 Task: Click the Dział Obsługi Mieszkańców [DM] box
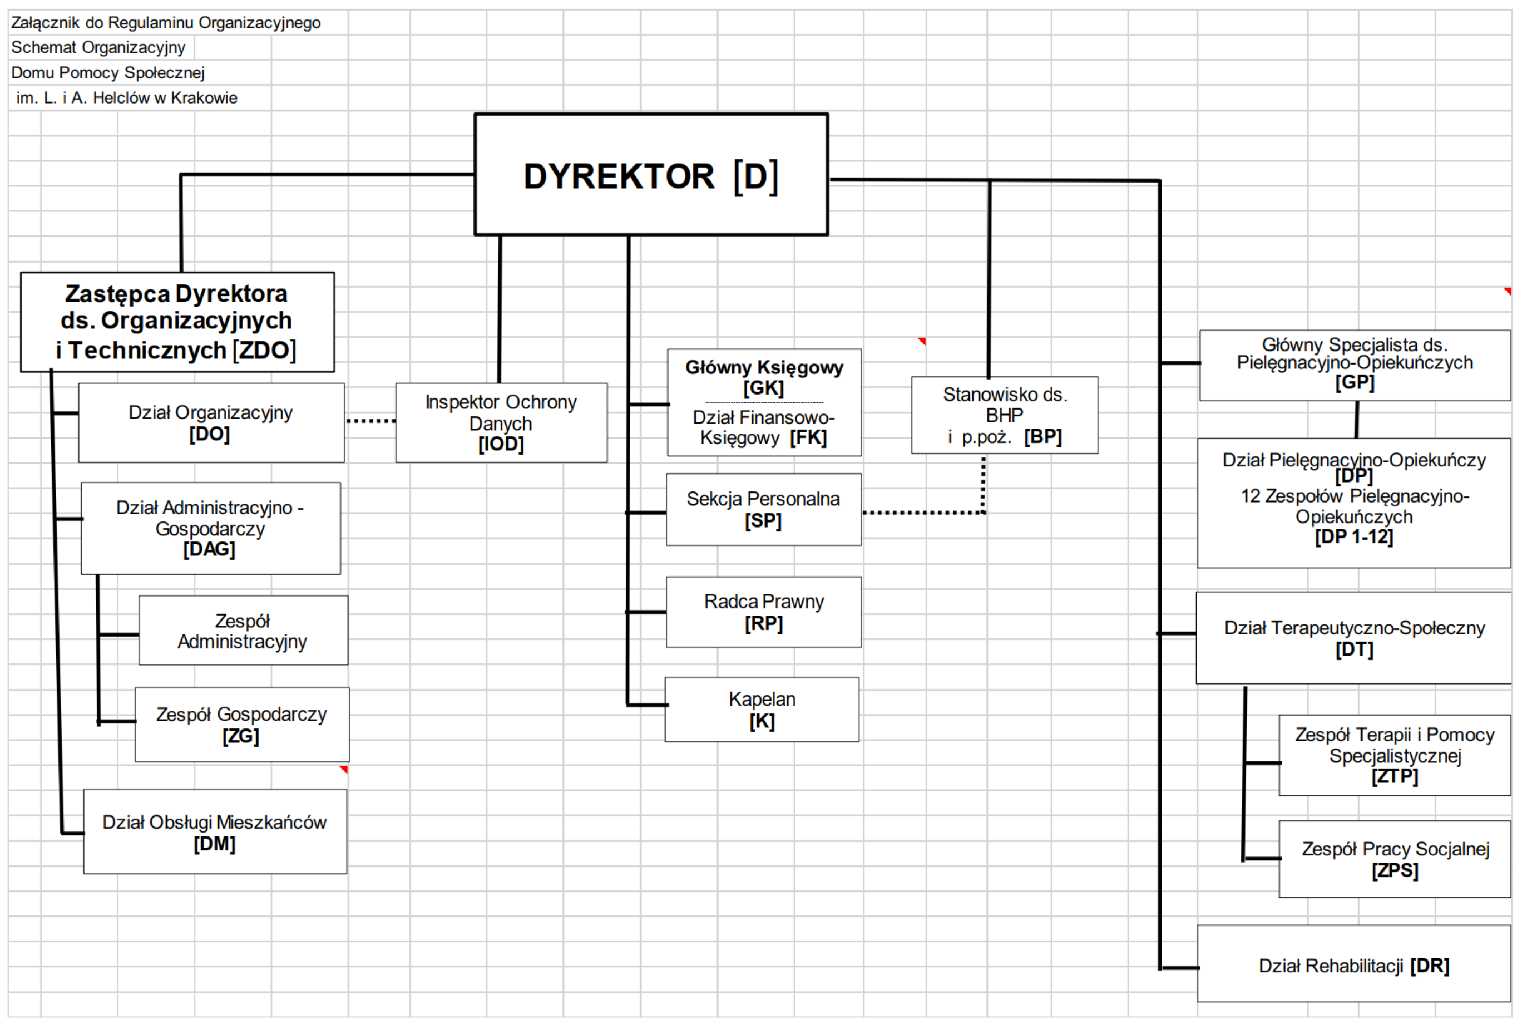(215, 832)
